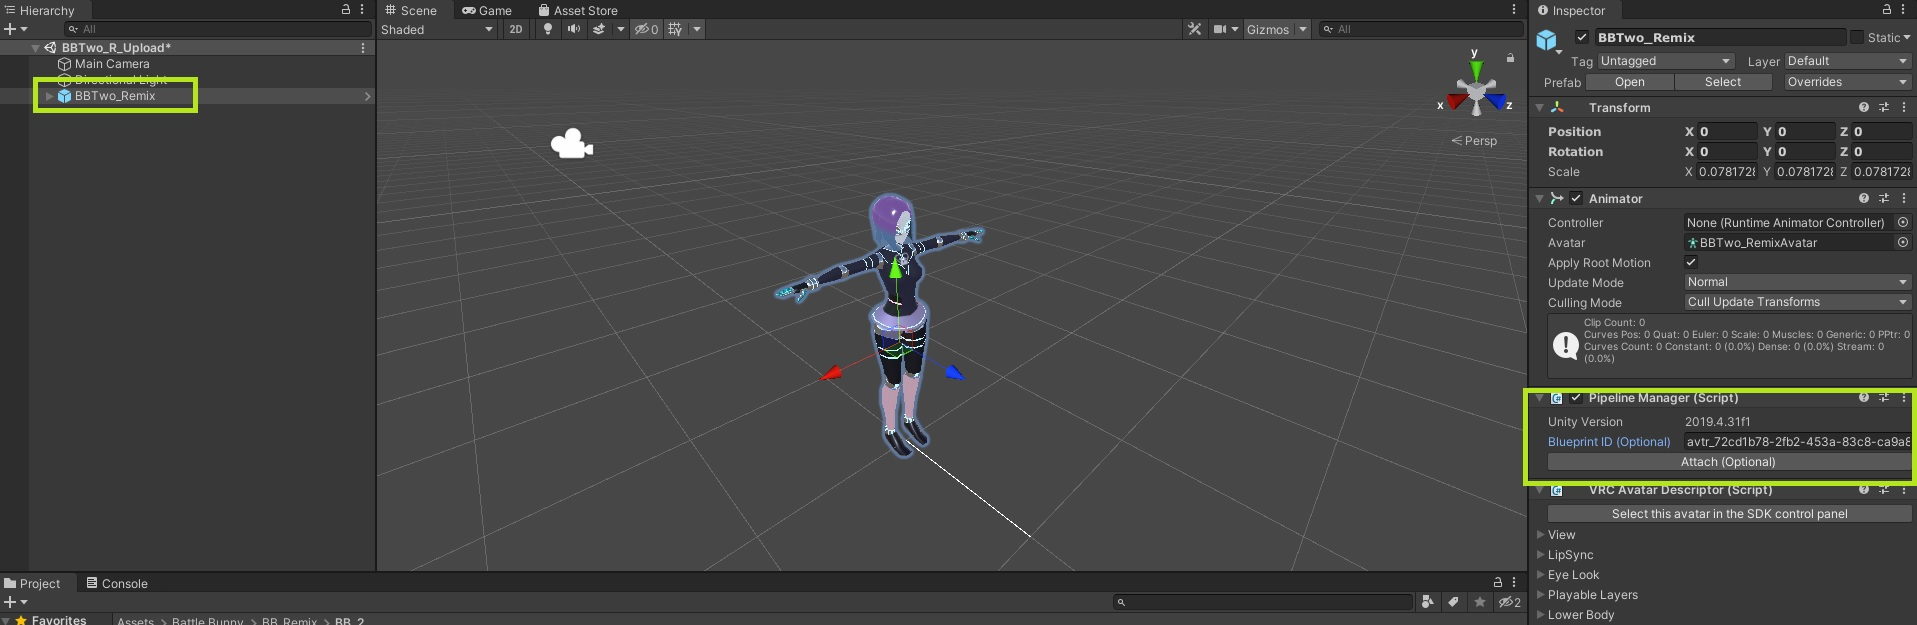Expand the LipSync section
1917x625 pixels.
coord(1541,555)
